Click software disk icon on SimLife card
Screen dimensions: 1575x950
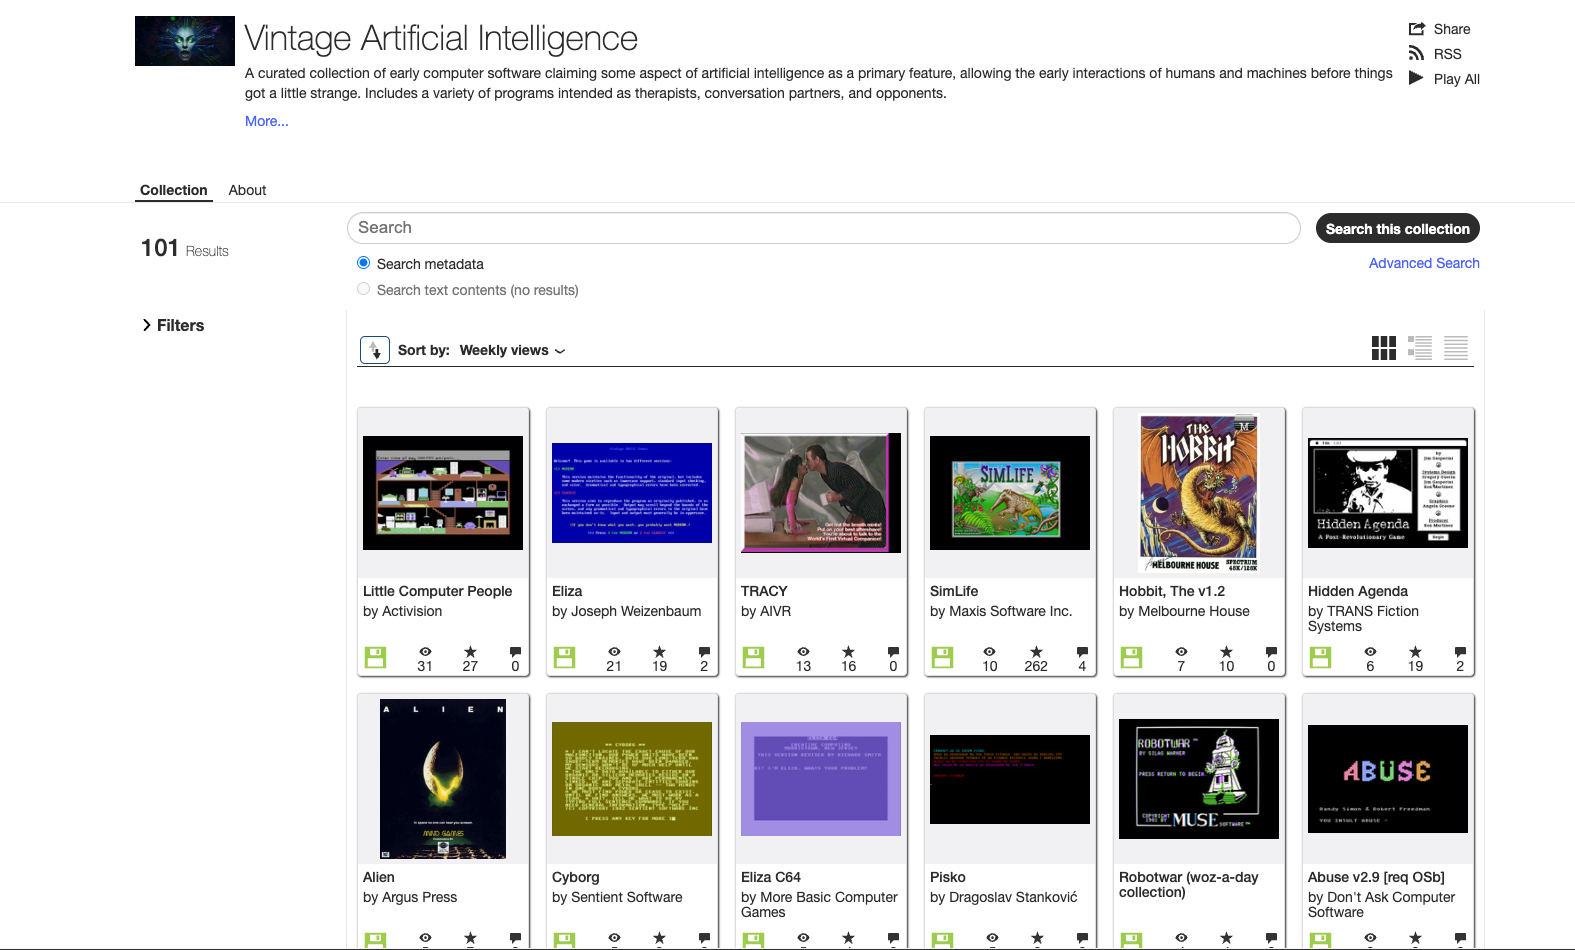[x=943, y=657]
